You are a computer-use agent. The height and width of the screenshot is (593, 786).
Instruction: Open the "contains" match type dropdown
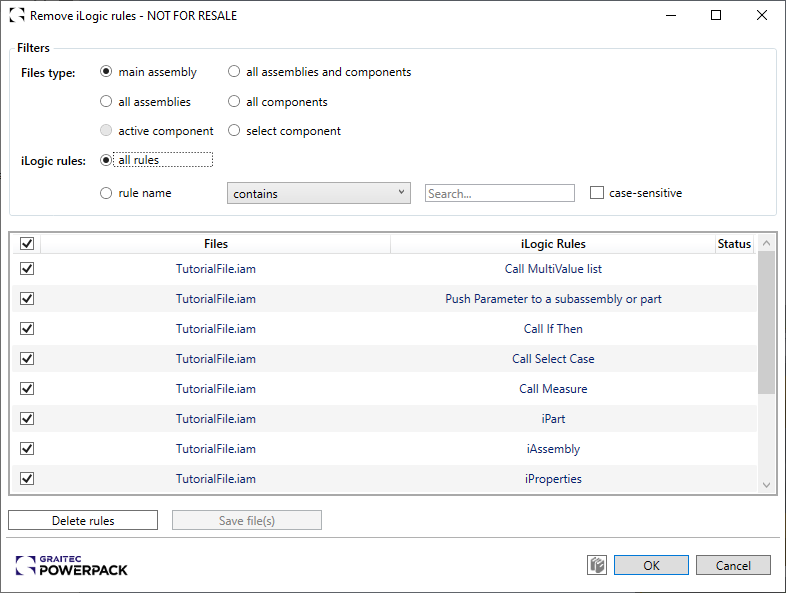click(x=319, y=193)
